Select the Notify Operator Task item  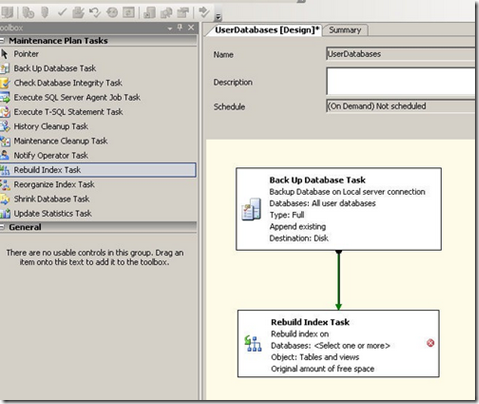click(98, 156)
